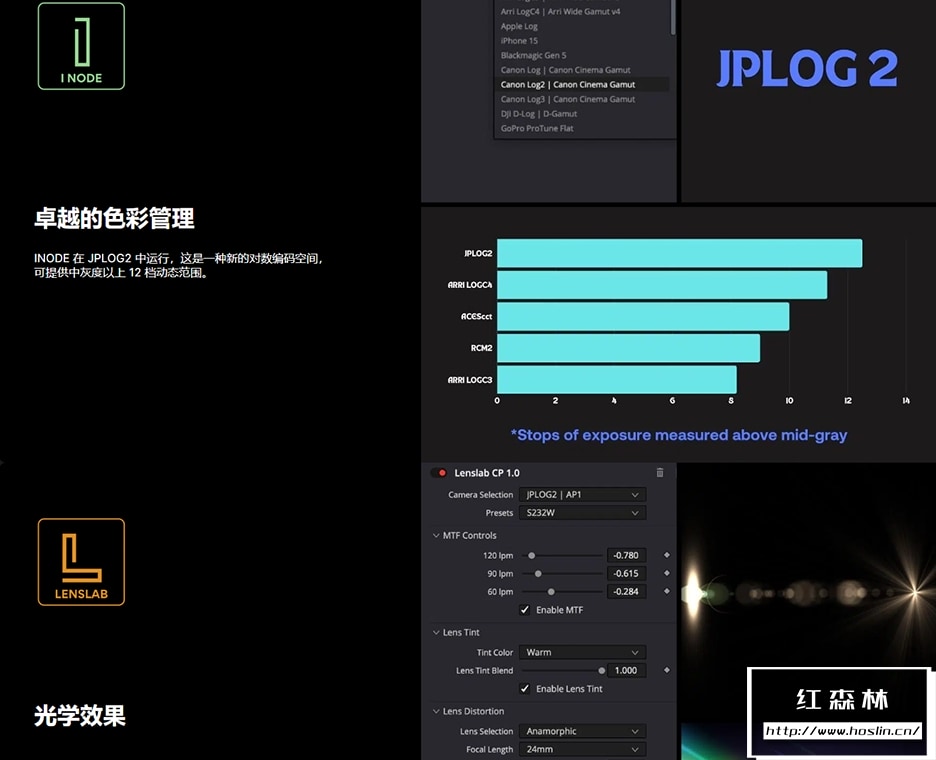Open the Camera Selection dropdown
This screenshot has width=936, height=760.
[582, 494]
